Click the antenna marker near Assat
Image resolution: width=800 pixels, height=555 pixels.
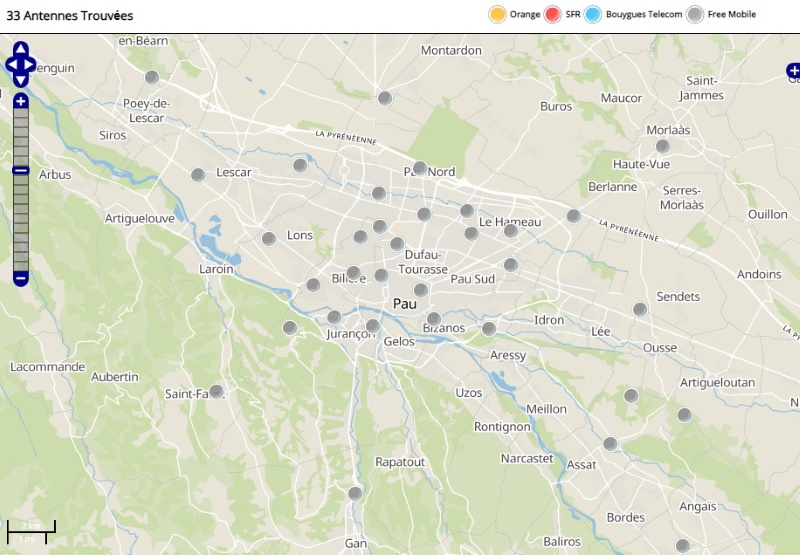pyautogui.click(x=610, y=443)
